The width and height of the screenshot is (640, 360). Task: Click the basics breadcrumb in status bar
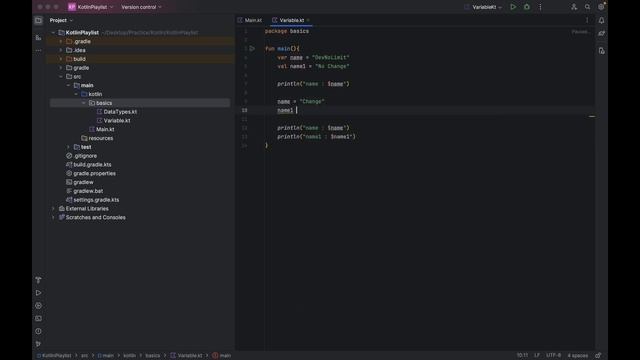pyautogui.click(x=153, y=356)
